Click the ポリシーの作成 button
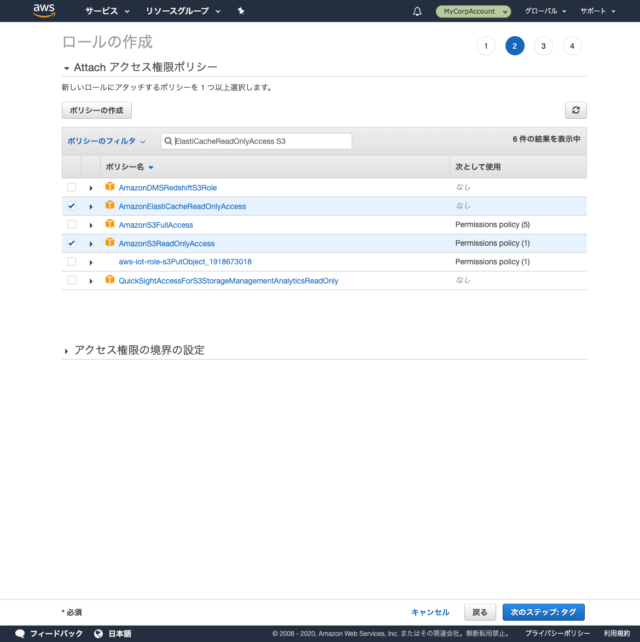 [97, 111]
